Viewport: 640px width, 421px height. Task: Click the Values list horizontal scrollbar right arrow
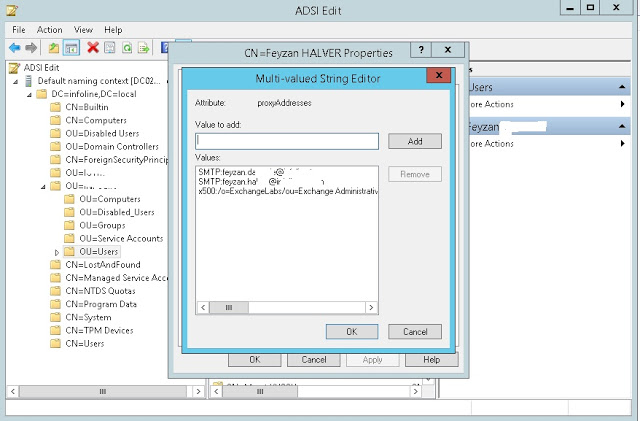tap(372, 308)
